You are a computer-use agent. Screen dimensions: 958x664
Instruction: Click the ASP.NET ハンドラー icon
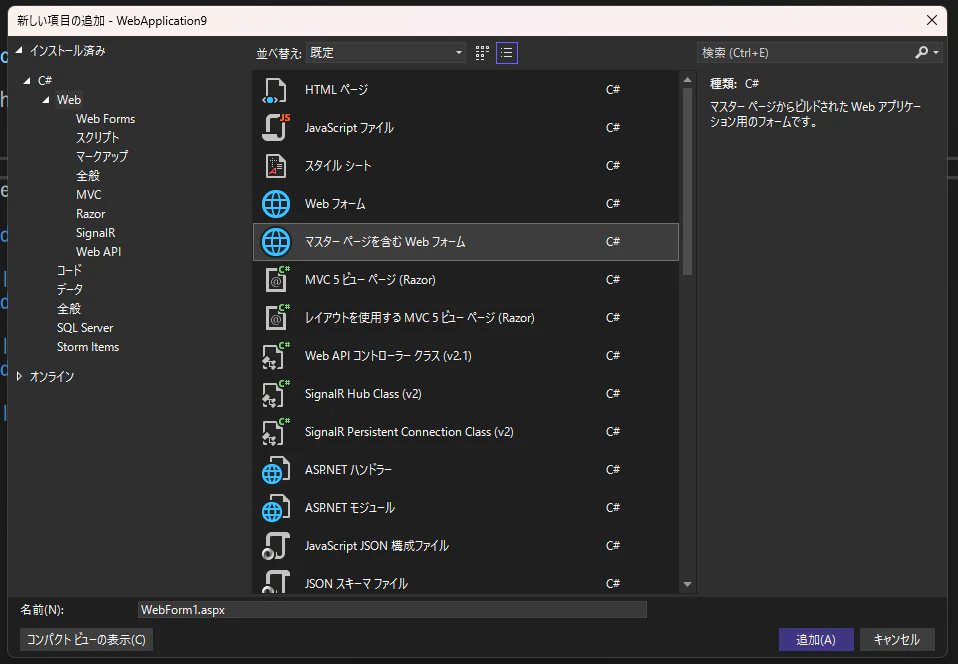[276, 470]
